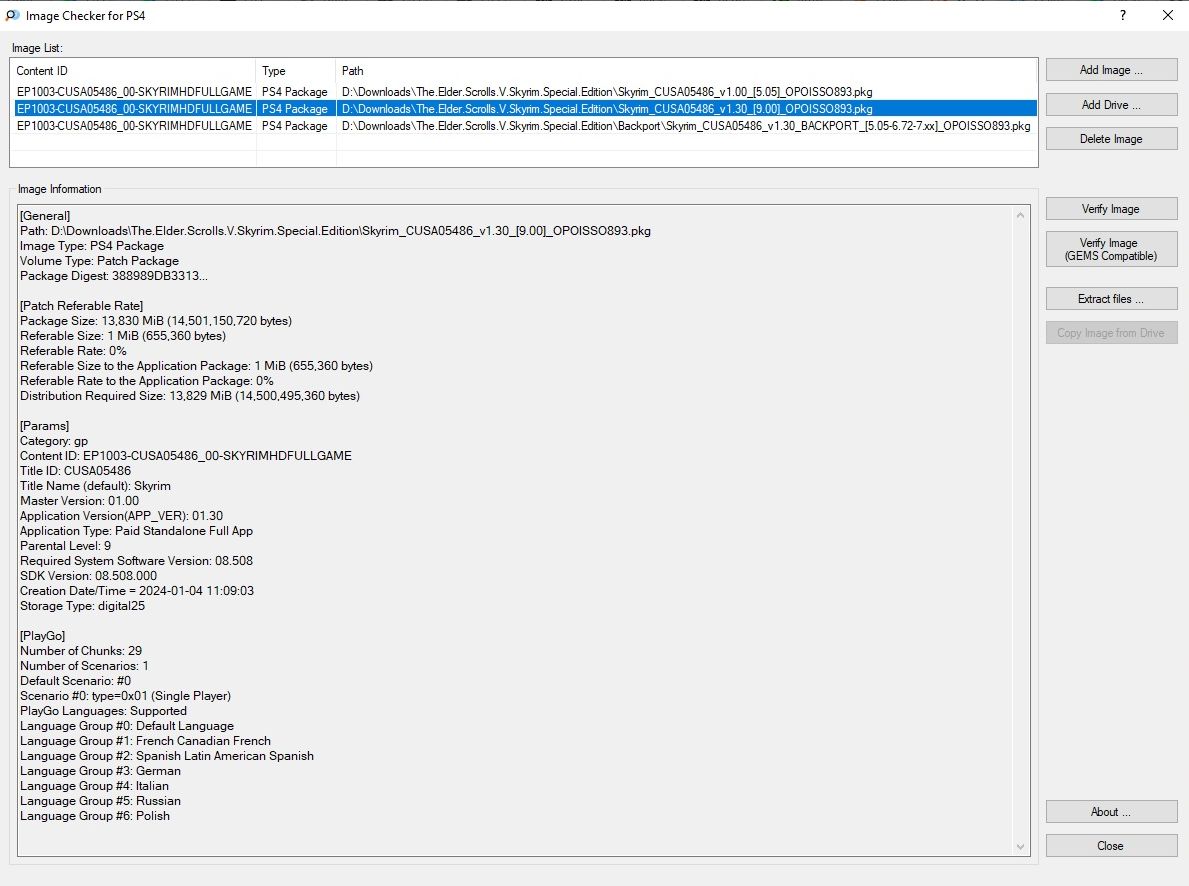This screenshot has width=1189, height=886.
Task: Click 'Application Type: Paid Standalone Full App' line
Action: 136,531
